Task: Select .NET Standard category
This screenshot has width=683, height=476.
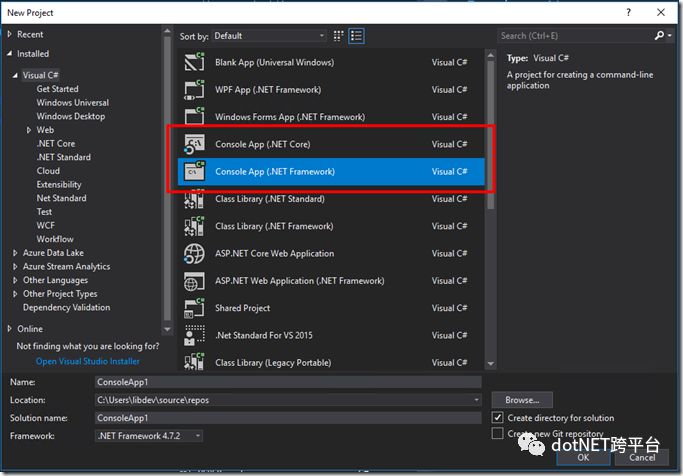Action: pos(64,157)
